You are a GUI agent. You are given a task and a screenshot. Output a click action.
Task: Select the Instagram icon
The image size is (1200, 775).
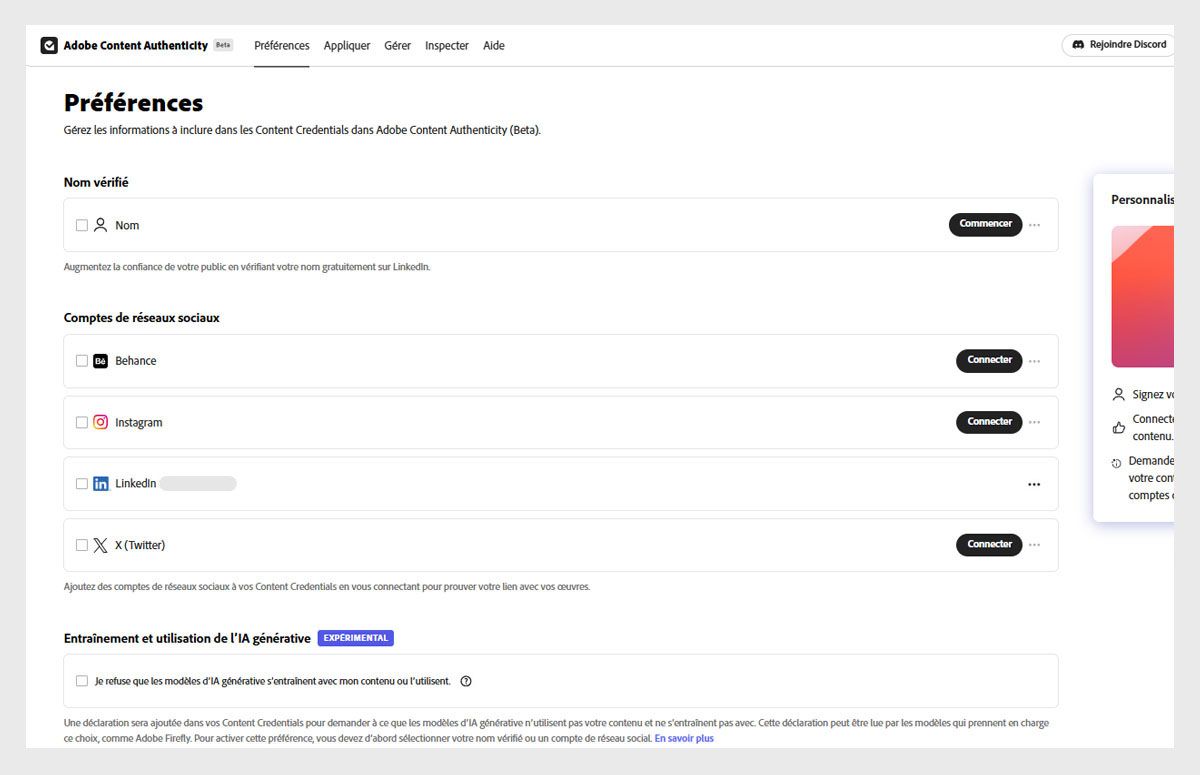101,422
